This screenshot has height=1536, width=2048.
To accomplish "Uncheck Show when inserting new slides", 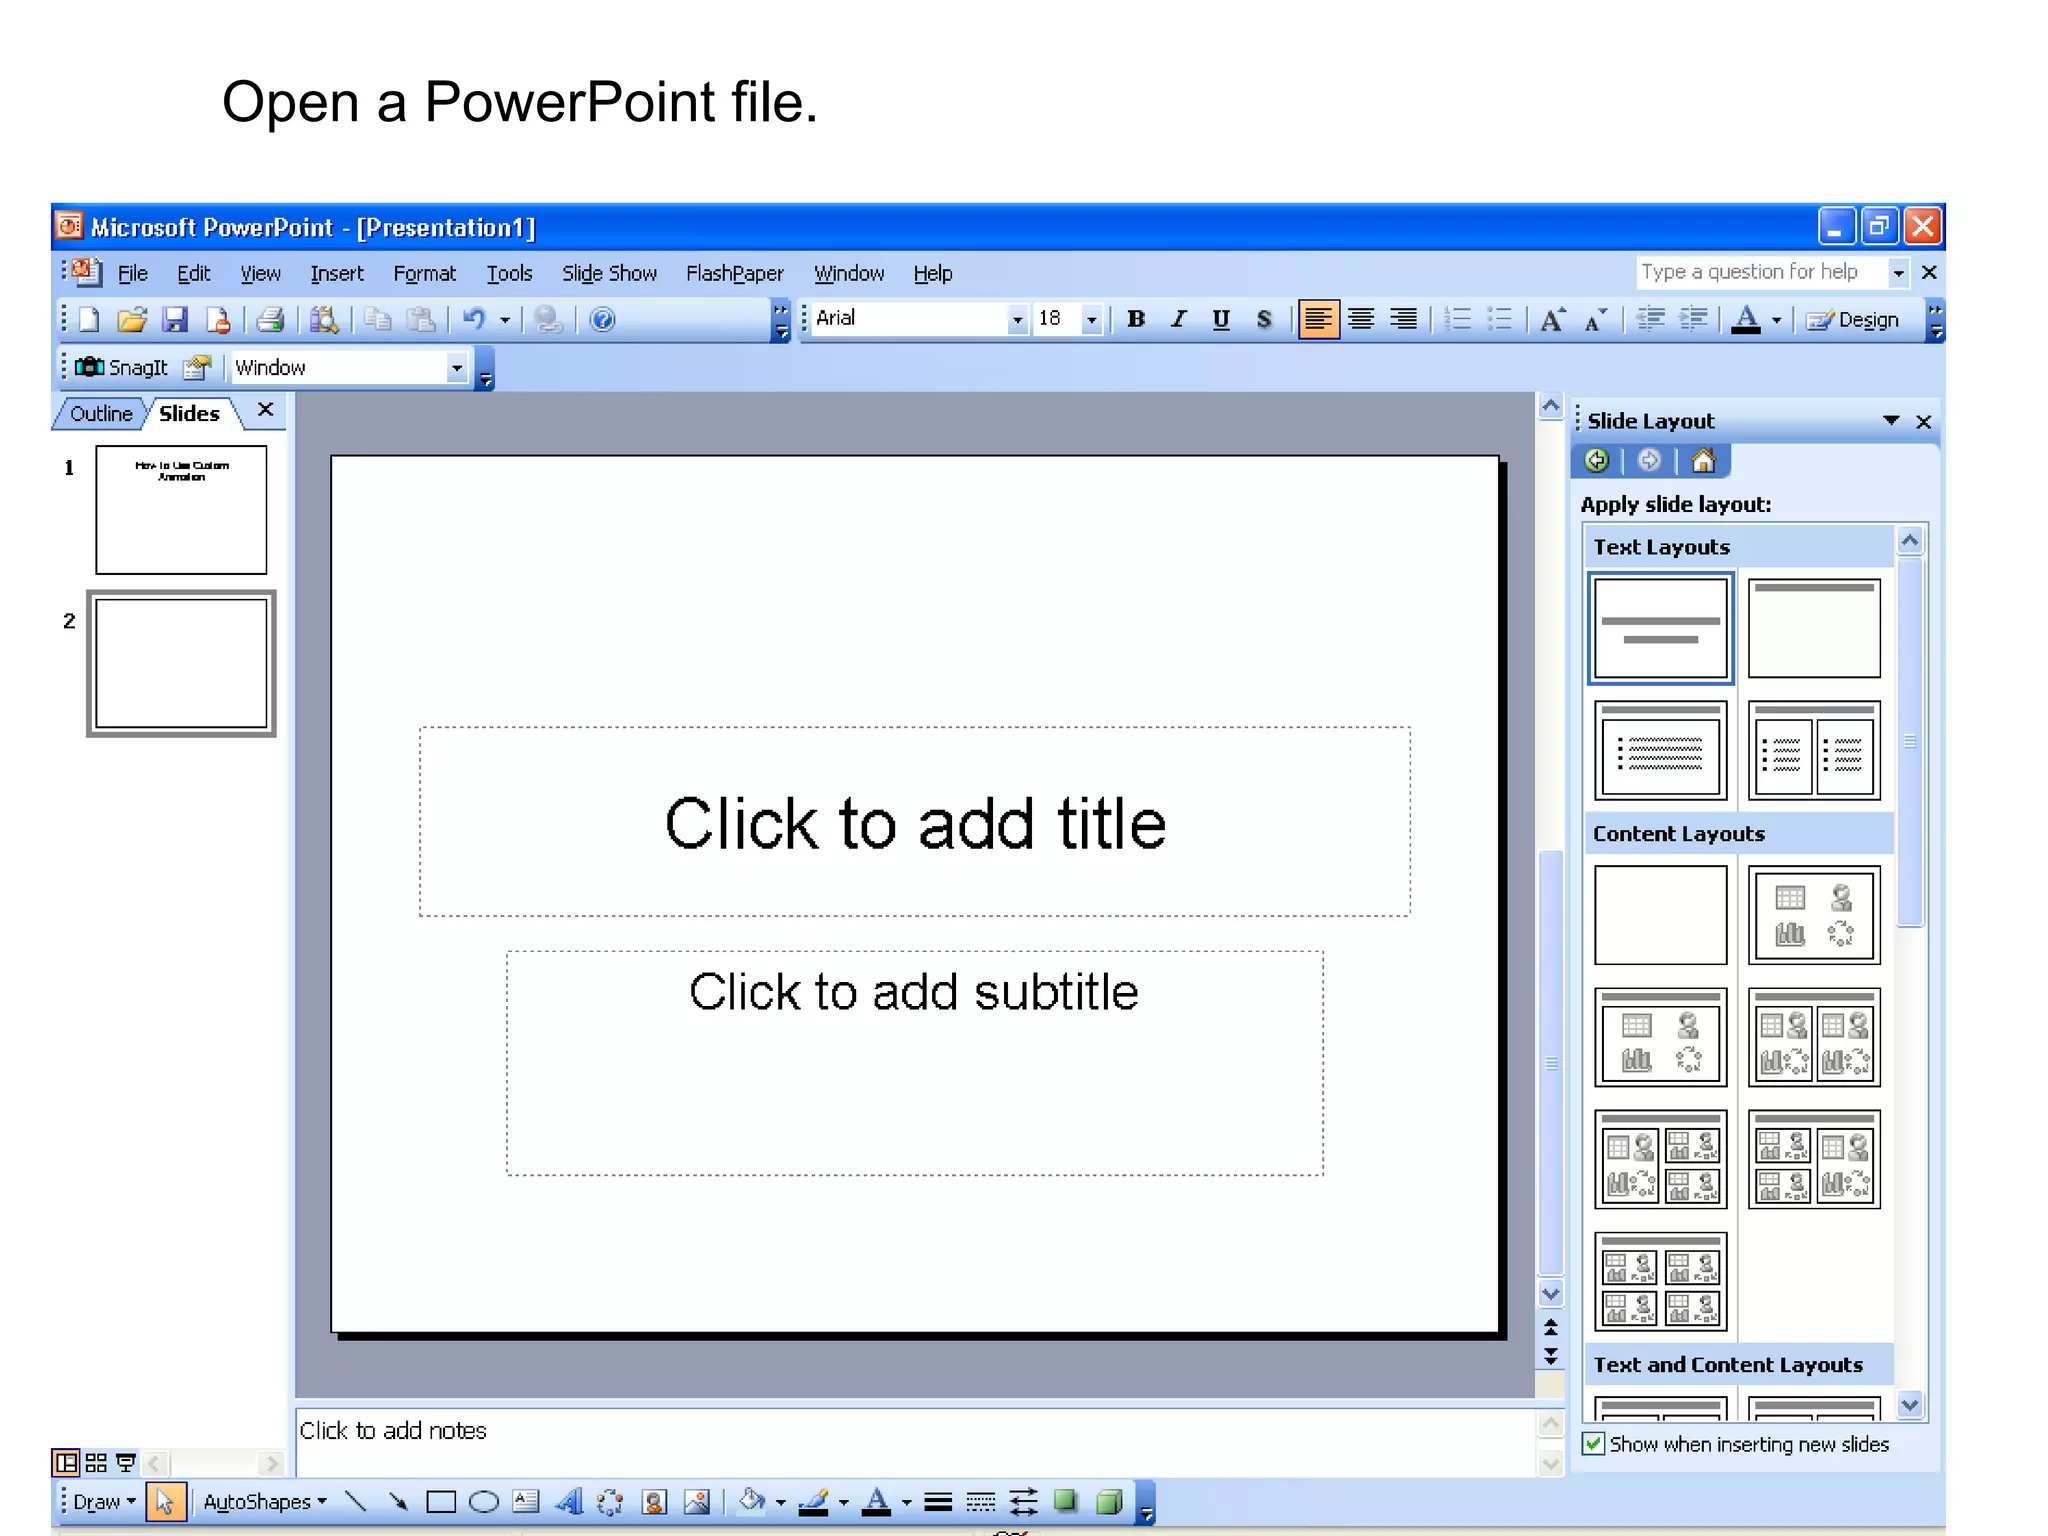I will [x=1594, y=1444].
